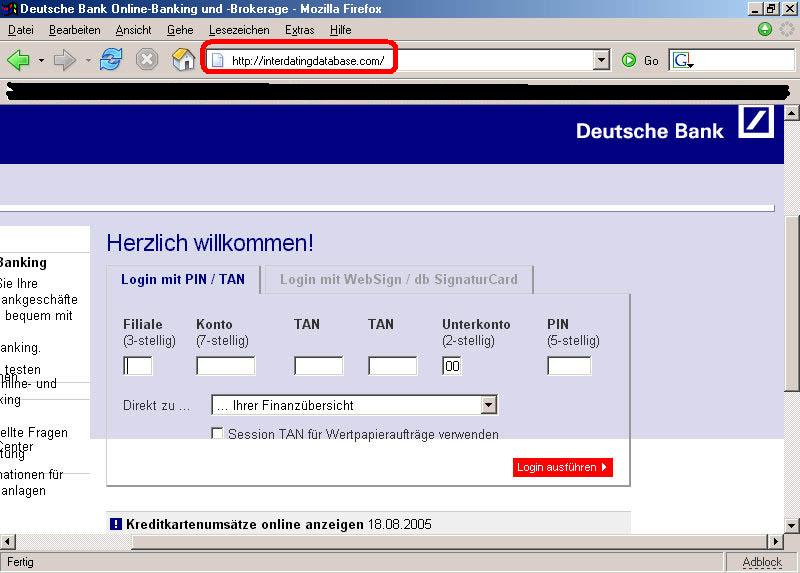The width and height of the screenshot is (800, 573).
Task: Open the Extras menu
Action: click(x=299, y=30)
